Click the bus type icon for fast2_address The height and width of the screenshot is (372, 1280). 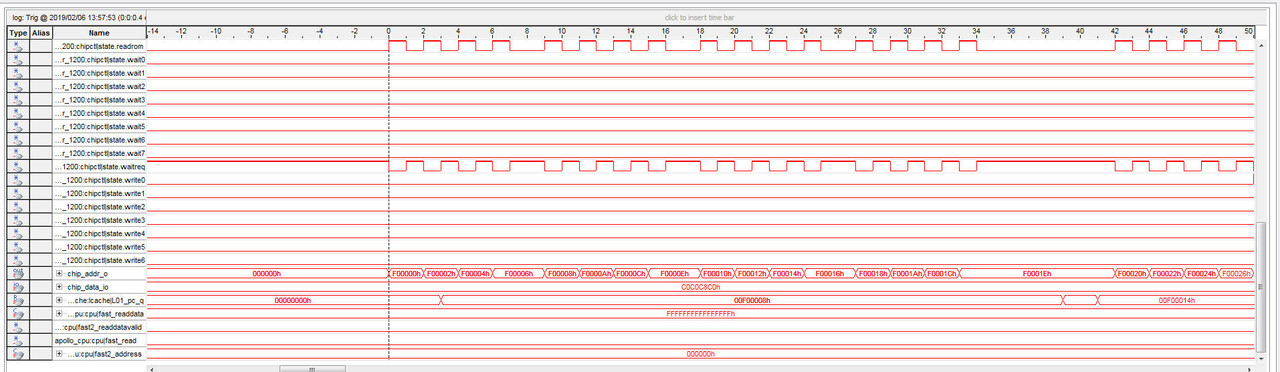point(18,353)
